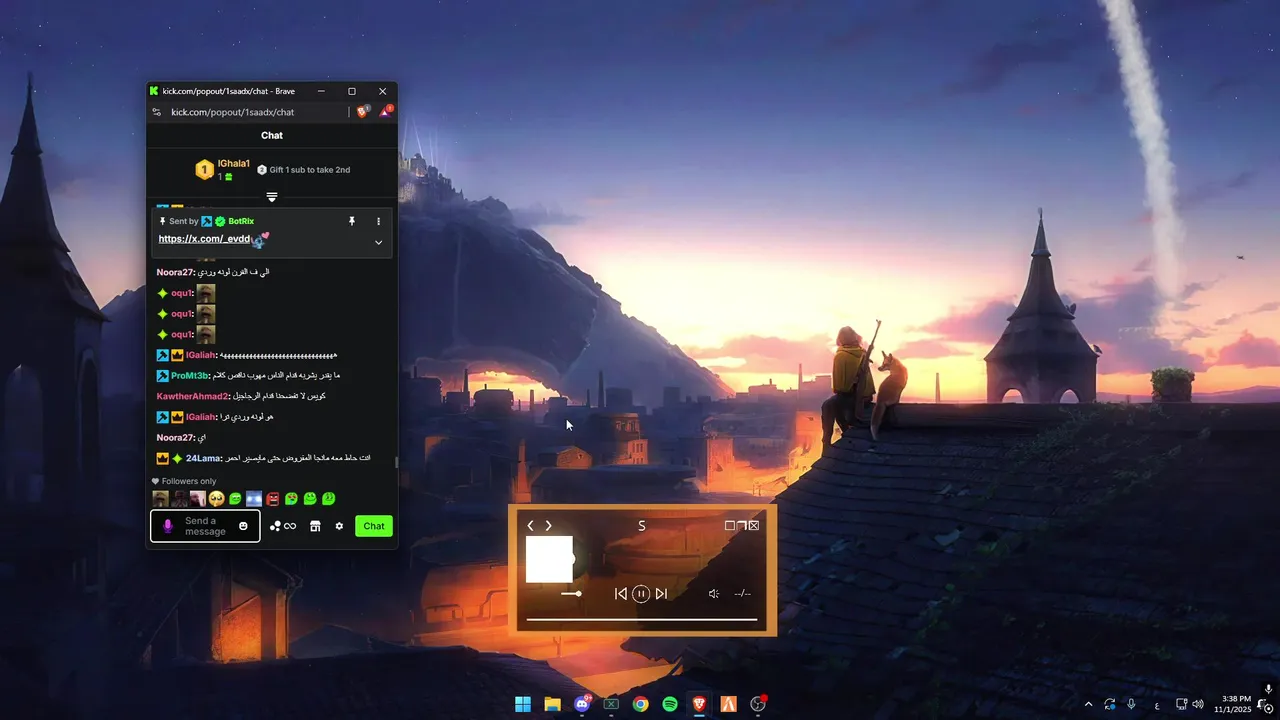Screen dimensions: 1280x720
Task: Close the music widget with X box icon
Action: point(754,525)
